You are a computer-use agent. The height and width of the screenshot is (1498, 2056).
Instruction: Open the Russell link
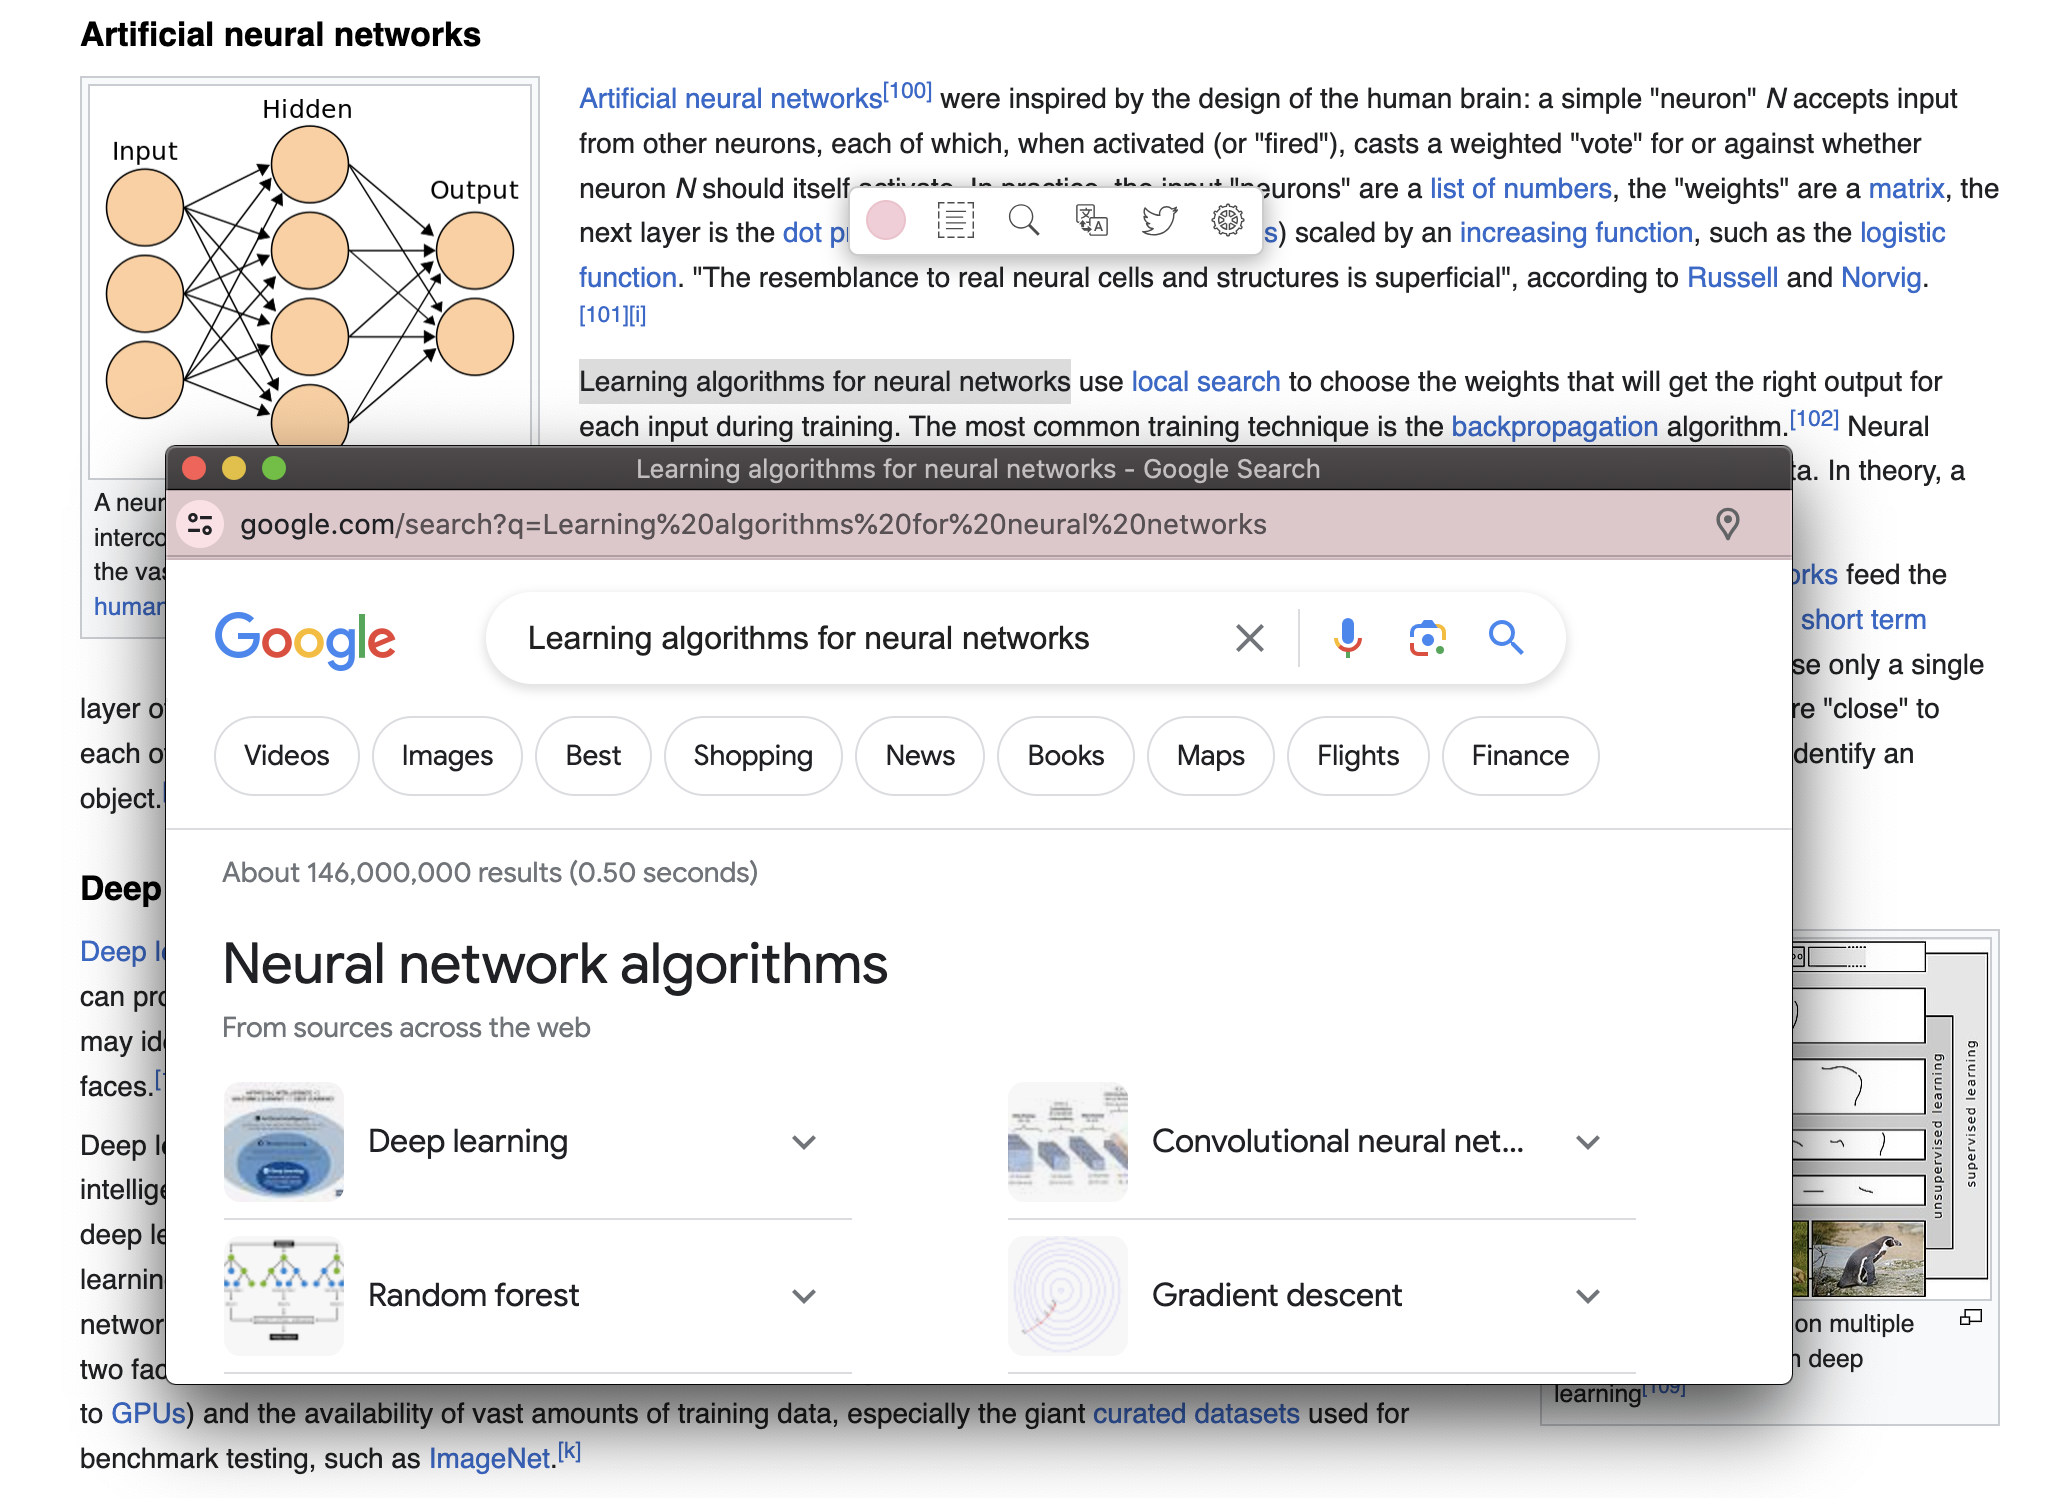coord(1732,278)
